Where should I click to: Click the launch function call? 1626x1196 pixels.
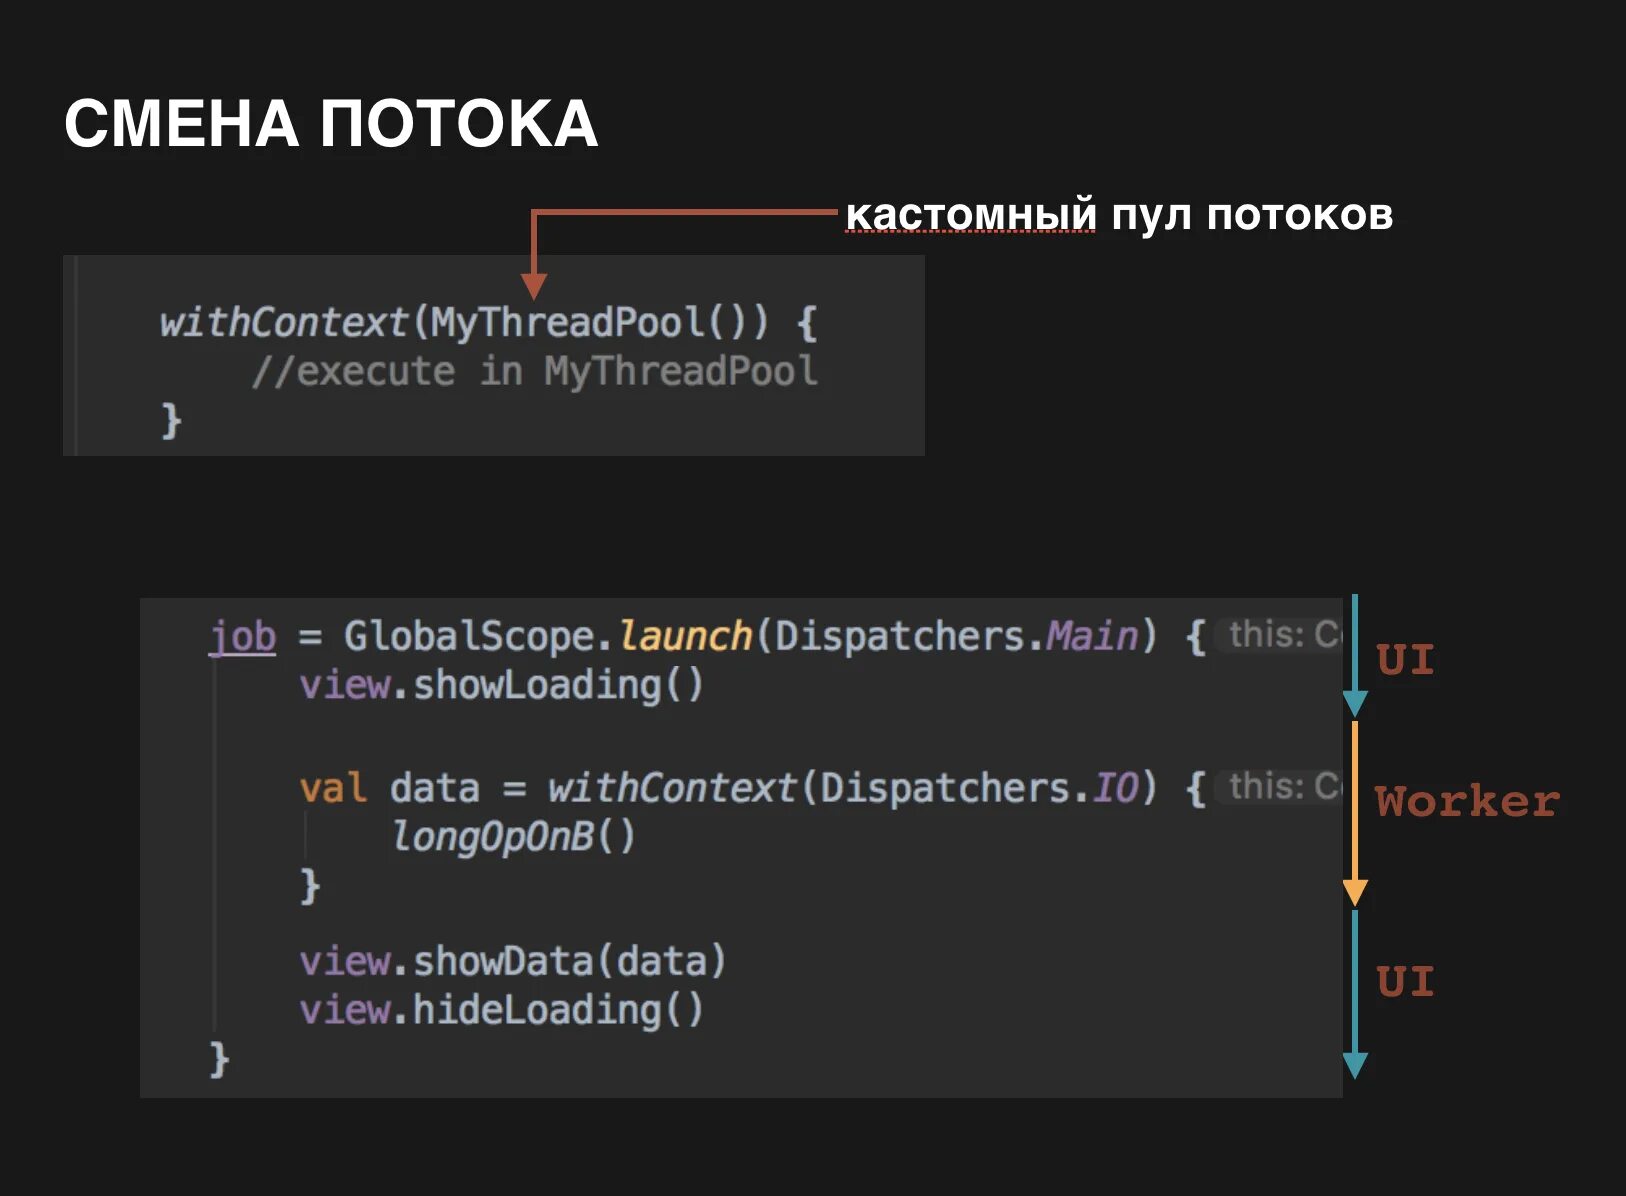pyautogui.click(x=685, y=634)
